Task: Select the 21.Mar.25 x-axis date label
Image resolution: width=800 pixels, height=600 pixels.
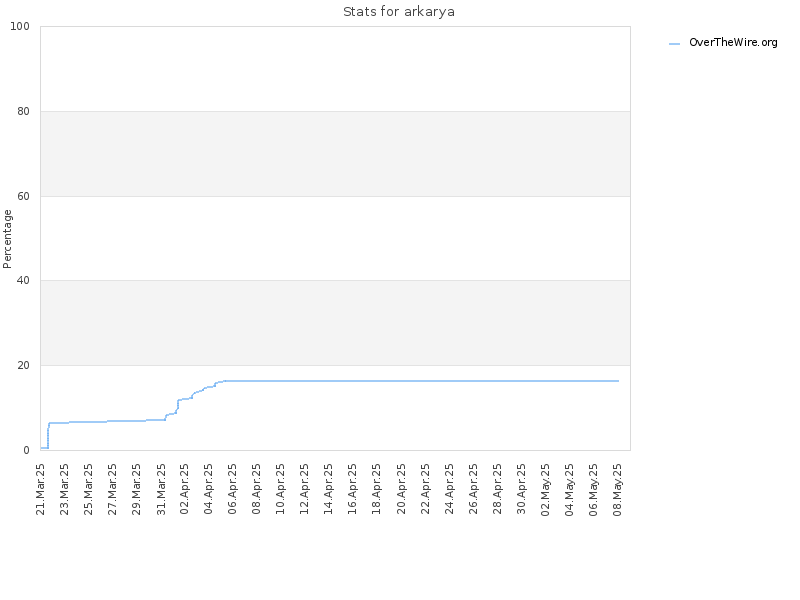Action: [x=41, y=489]
